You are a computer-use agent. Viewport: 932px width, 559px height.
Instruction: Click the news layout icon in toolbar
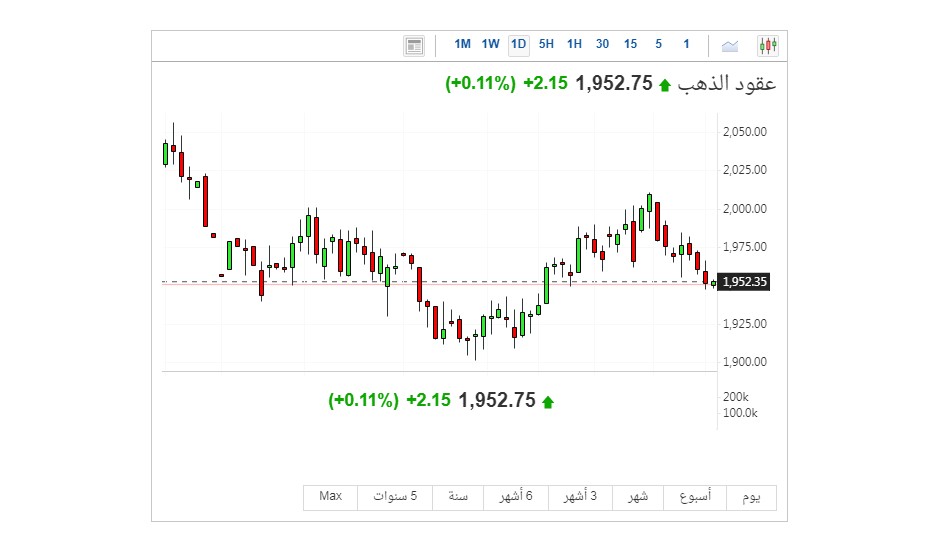[414, 45]
